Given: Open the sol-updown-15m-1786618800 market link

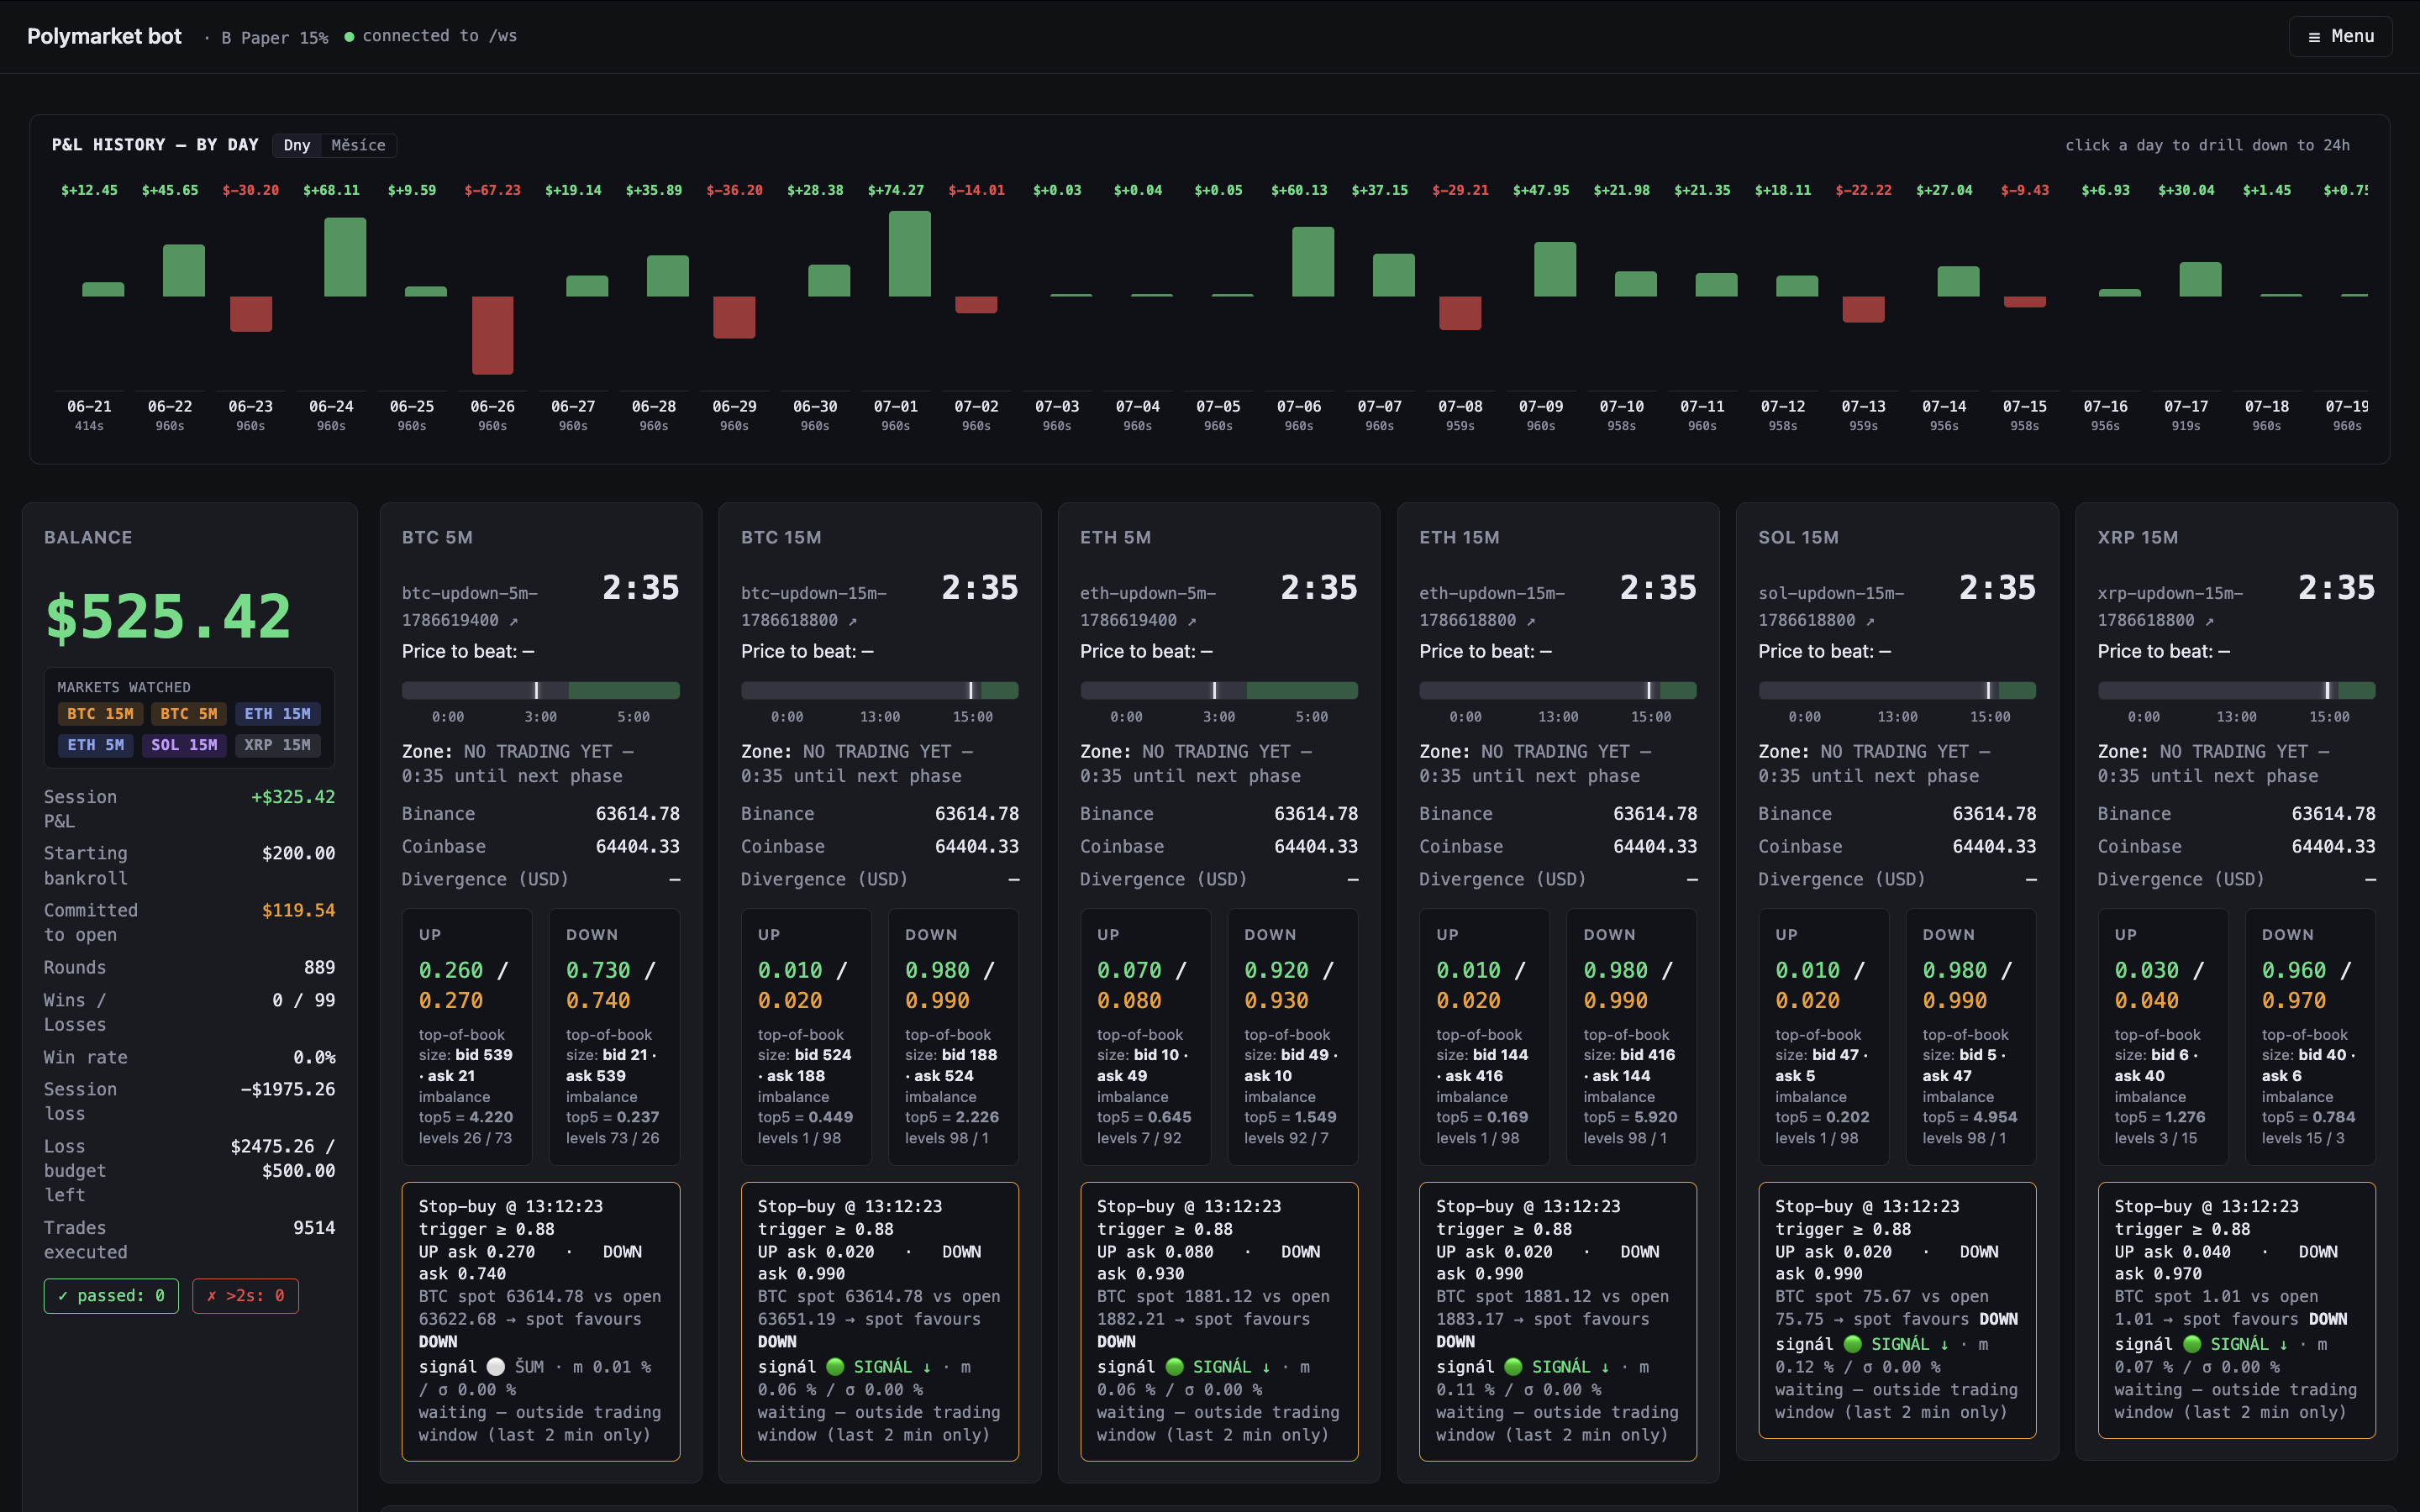Looking at the screenshot, I should [x=1831, y=607].
